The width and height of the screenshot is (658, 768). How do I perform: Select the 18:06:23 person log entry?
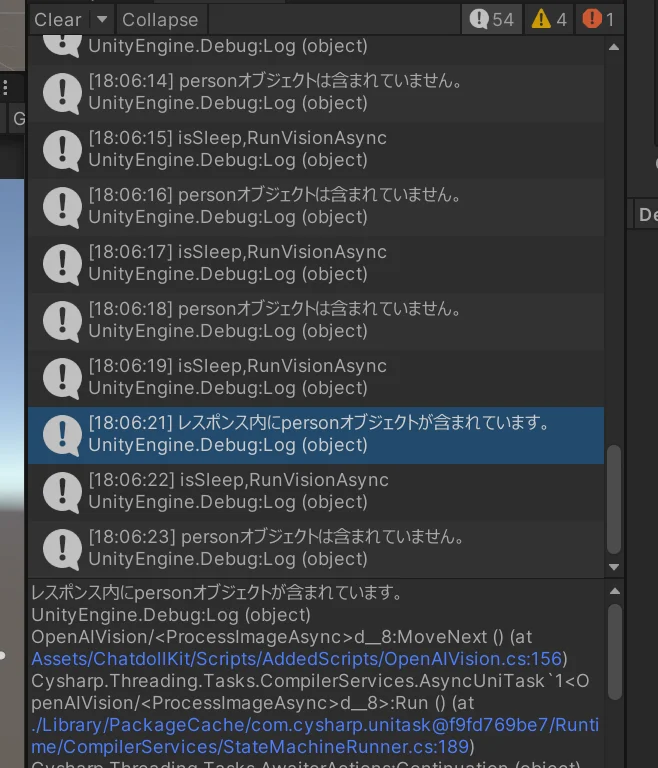(316, 549)
